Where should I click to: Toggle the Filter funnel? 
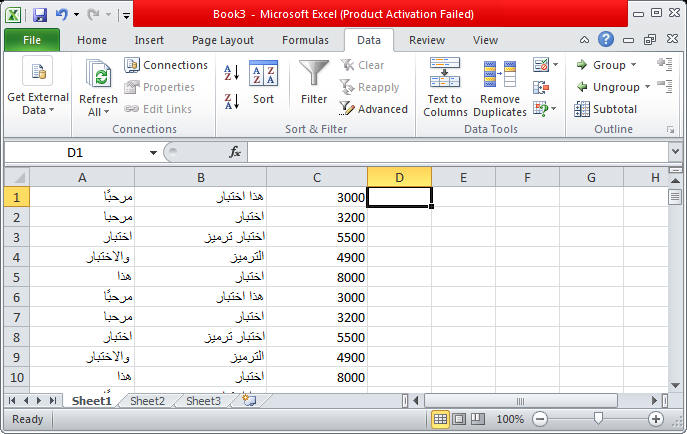point(314,83)
